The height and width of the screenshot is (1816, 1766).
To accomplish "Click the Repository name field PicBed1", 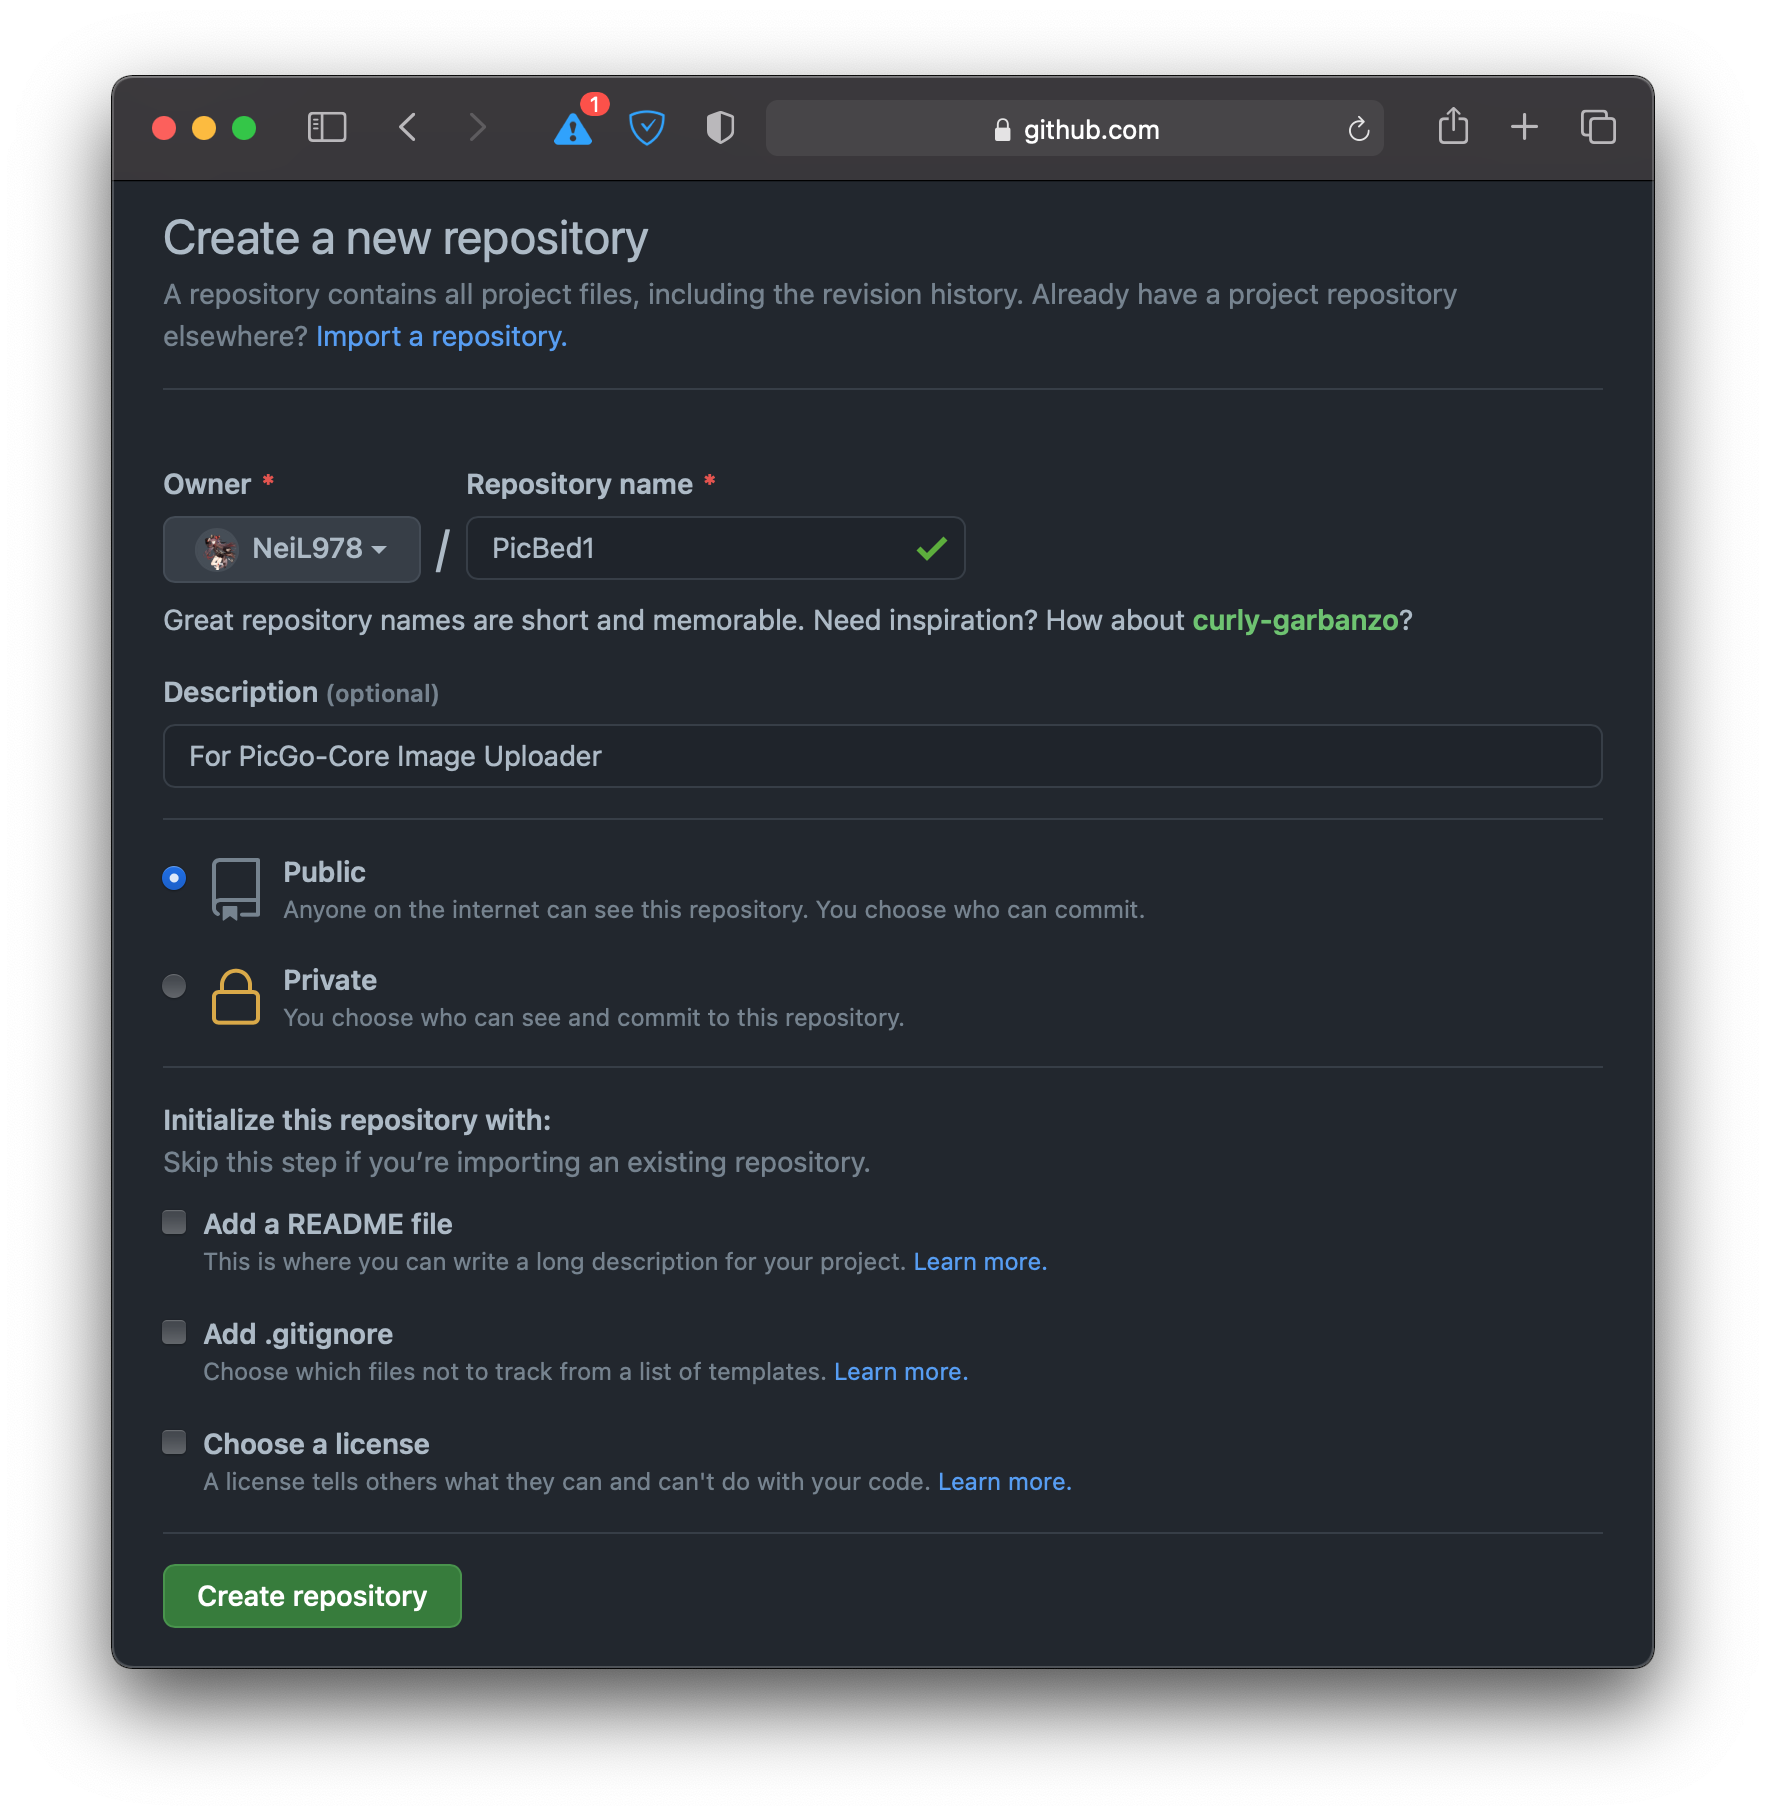I will [x=716, y=548].
